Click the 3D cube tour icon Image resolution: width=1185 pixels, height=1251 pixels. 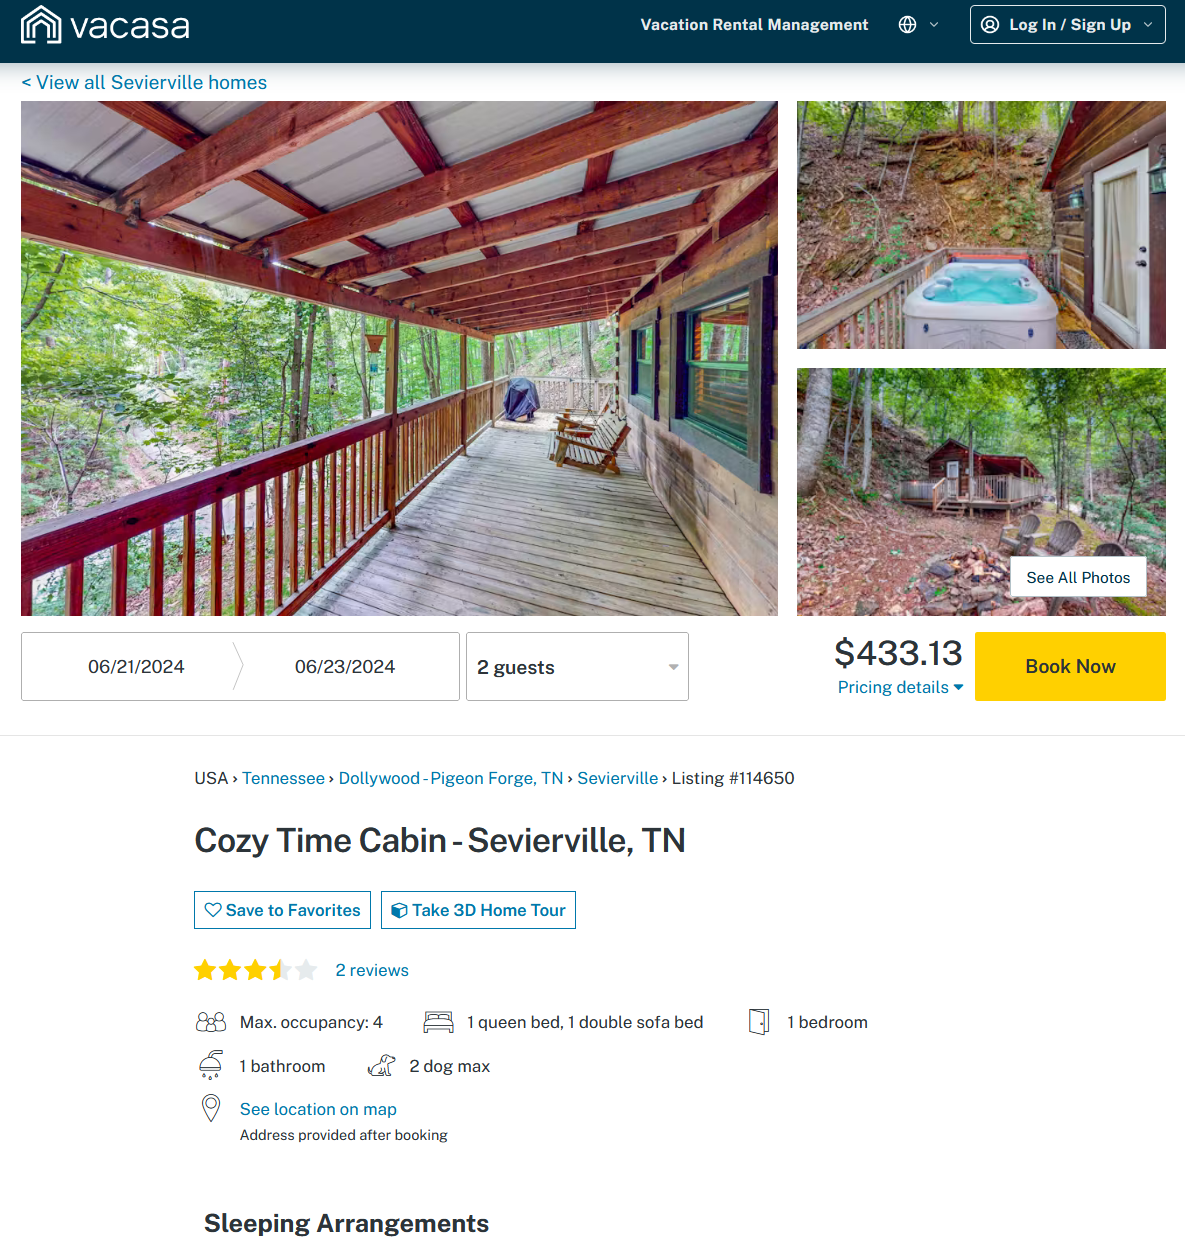399,910
